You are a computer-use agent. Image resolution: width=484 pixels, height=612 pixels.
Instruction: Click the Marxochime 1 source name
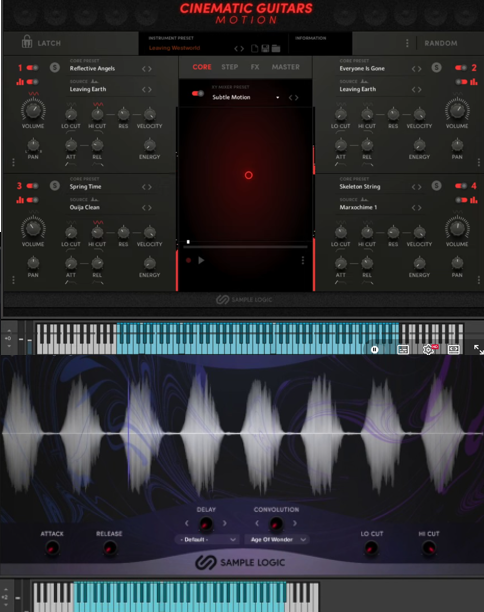[358, 207]
